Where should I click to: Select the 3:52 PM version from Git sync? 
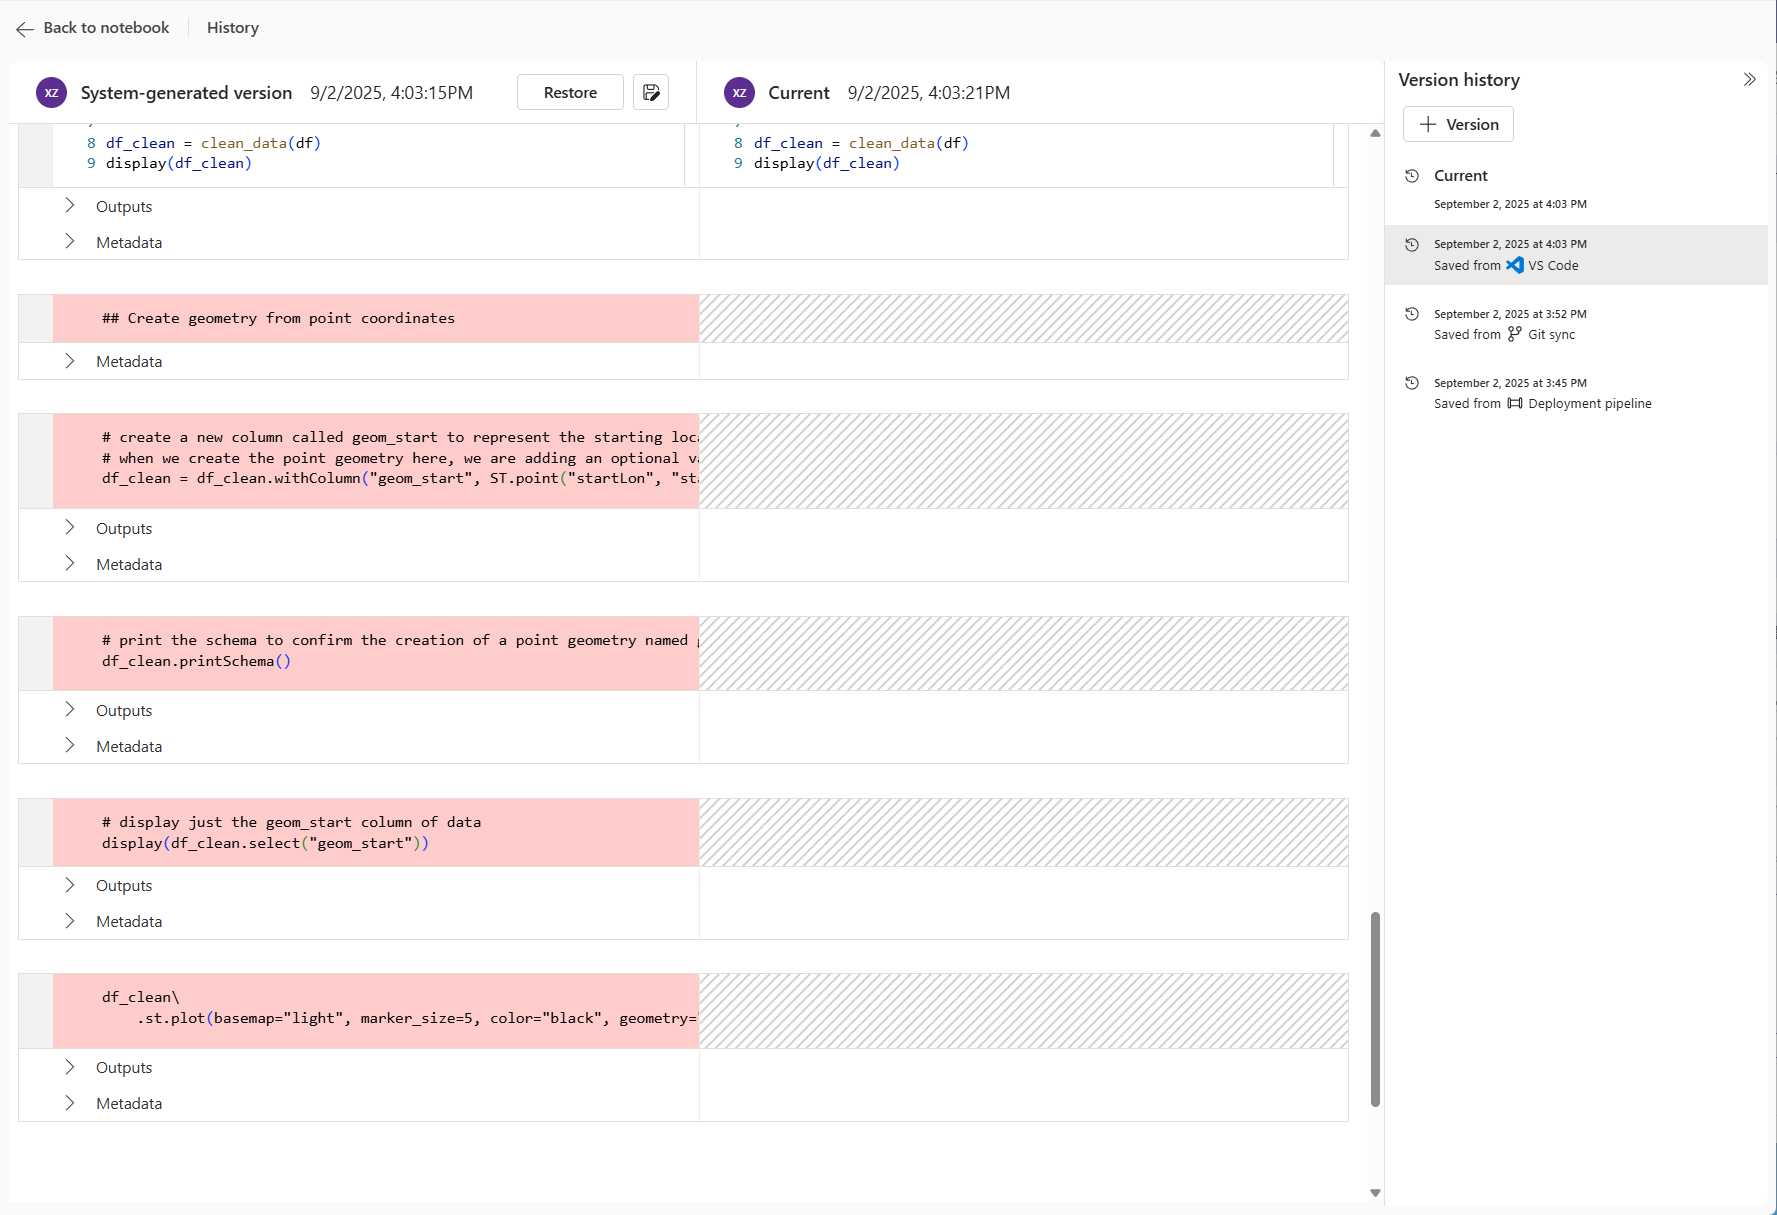1576,324
